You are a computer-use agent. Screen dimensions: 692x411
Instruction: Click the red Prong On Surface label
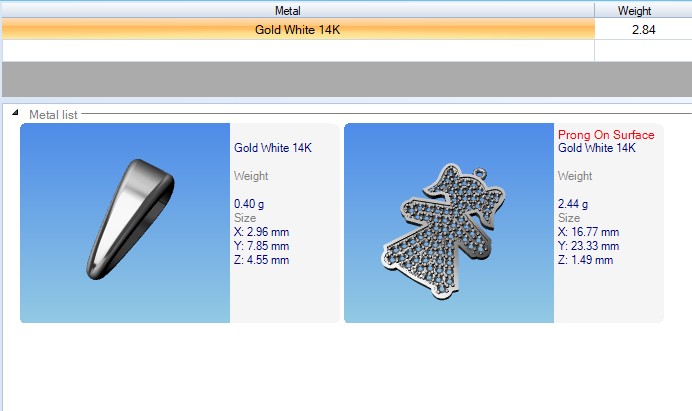tap(605, 135)
